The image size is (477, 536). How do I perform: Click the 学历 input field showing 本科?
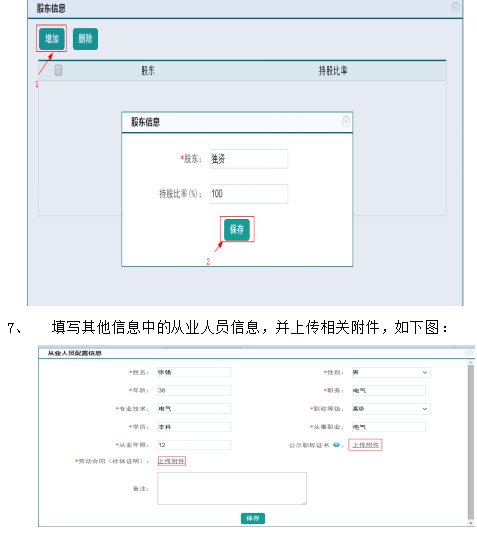pos(194,427)
